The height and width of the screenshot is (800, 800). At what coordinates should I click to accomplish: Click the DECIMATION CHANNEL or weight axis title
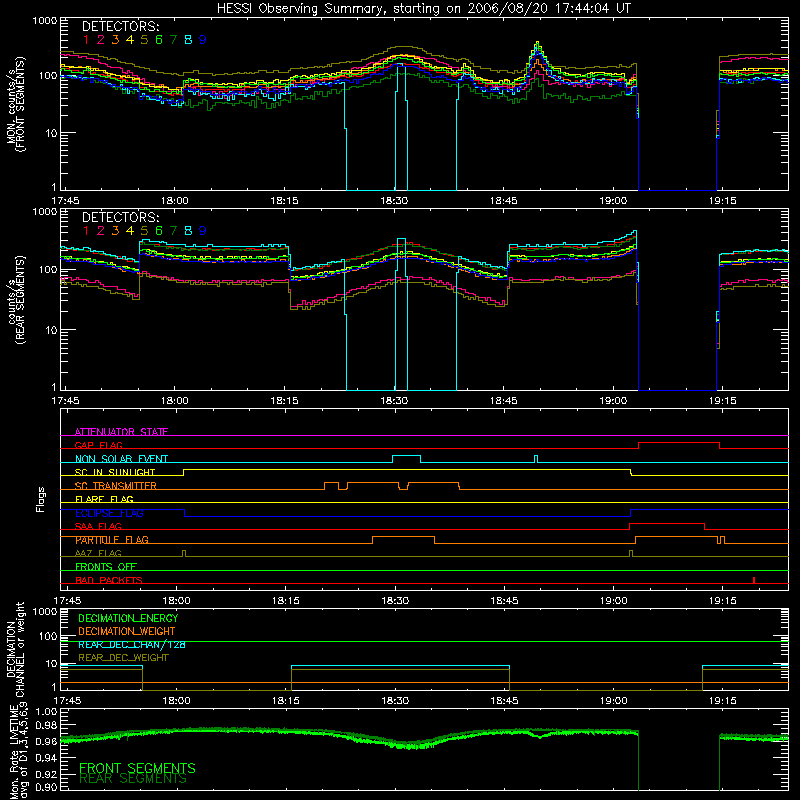pos(15,649)
